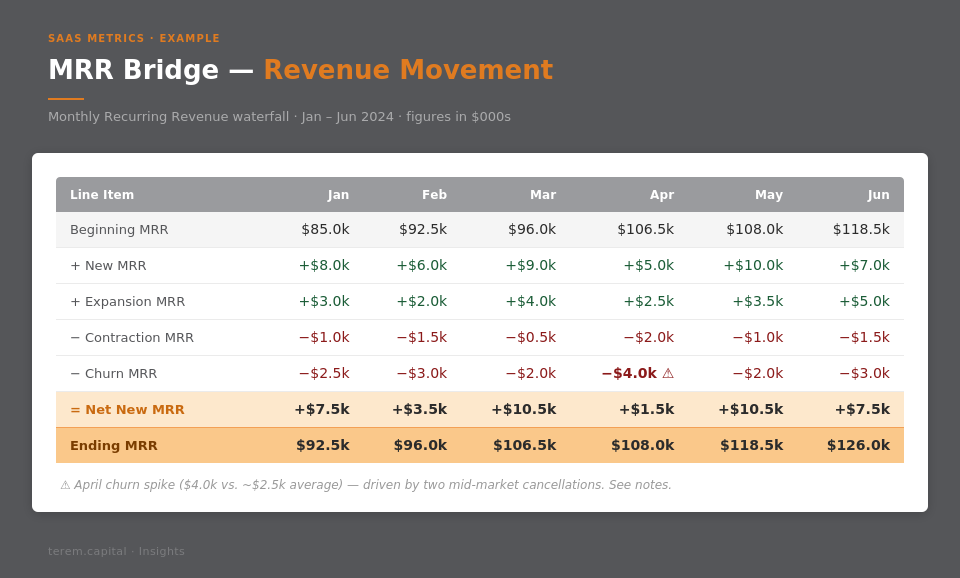The image size is (960, 578).
Task: Select the SAAS METRICS · EXAMPLE label
Action: (x=134, y=38)
